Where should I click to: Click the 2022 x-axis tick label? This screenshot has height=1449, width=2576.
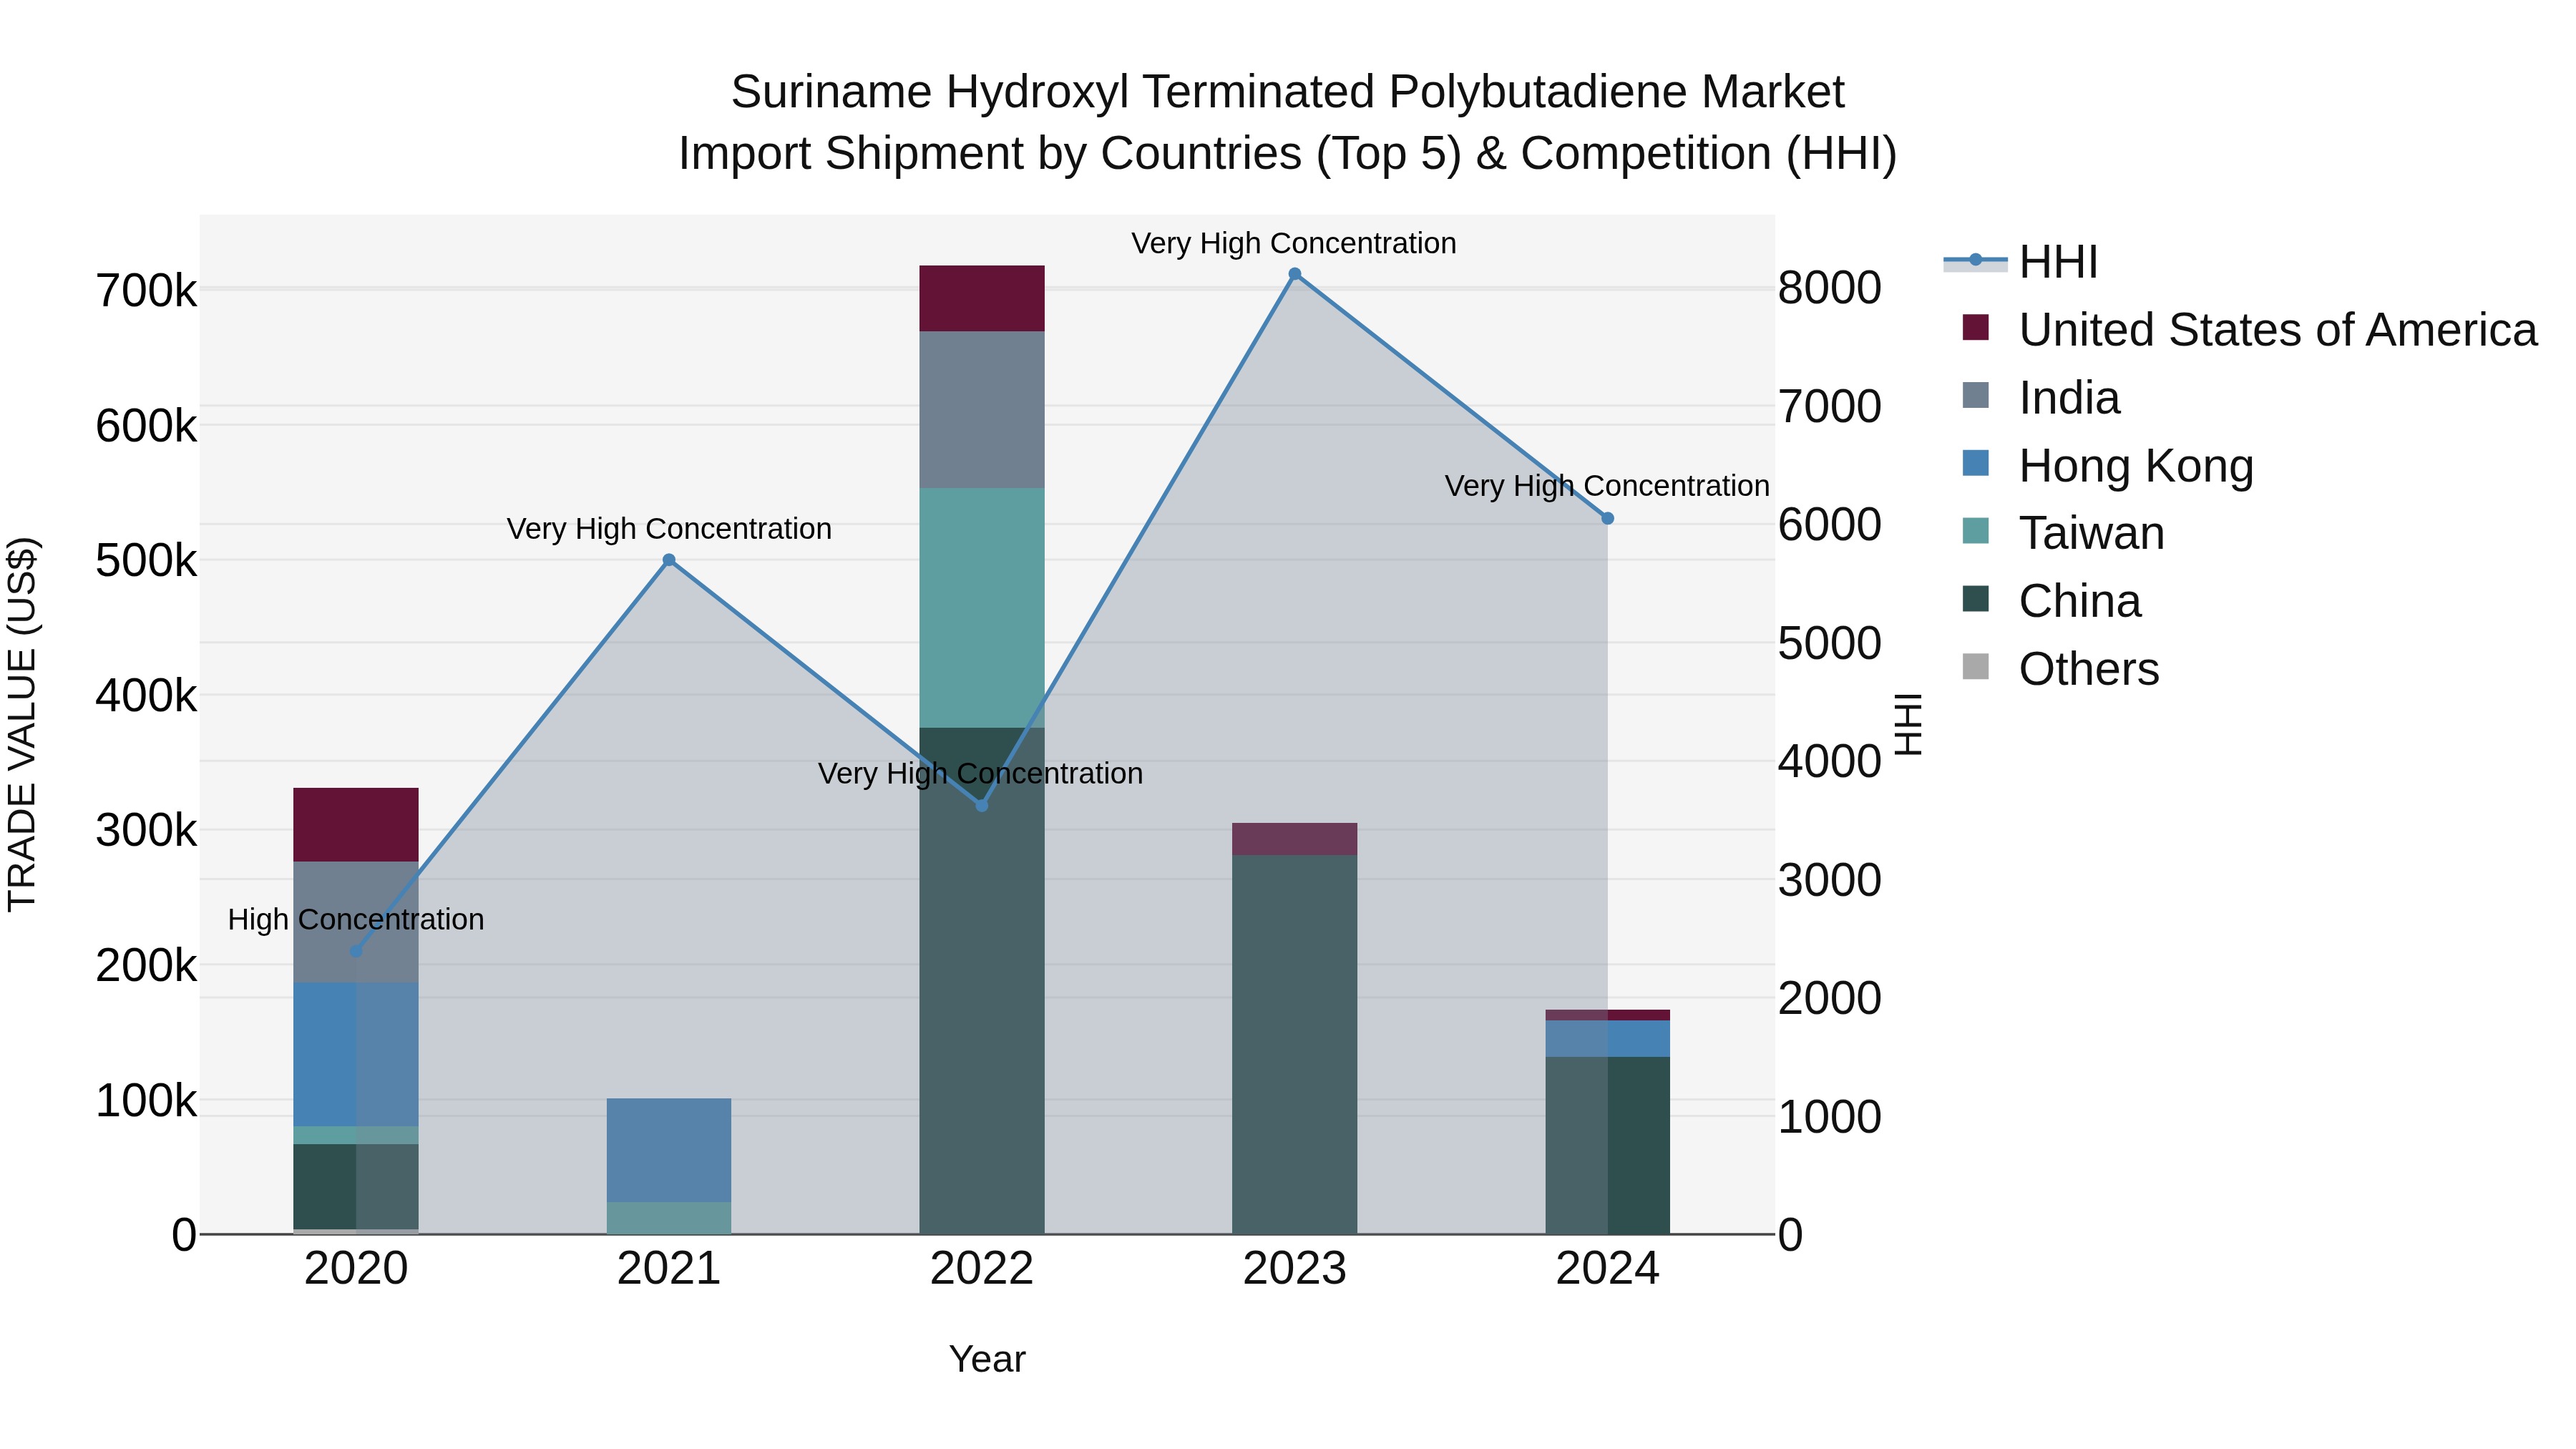982,1269
